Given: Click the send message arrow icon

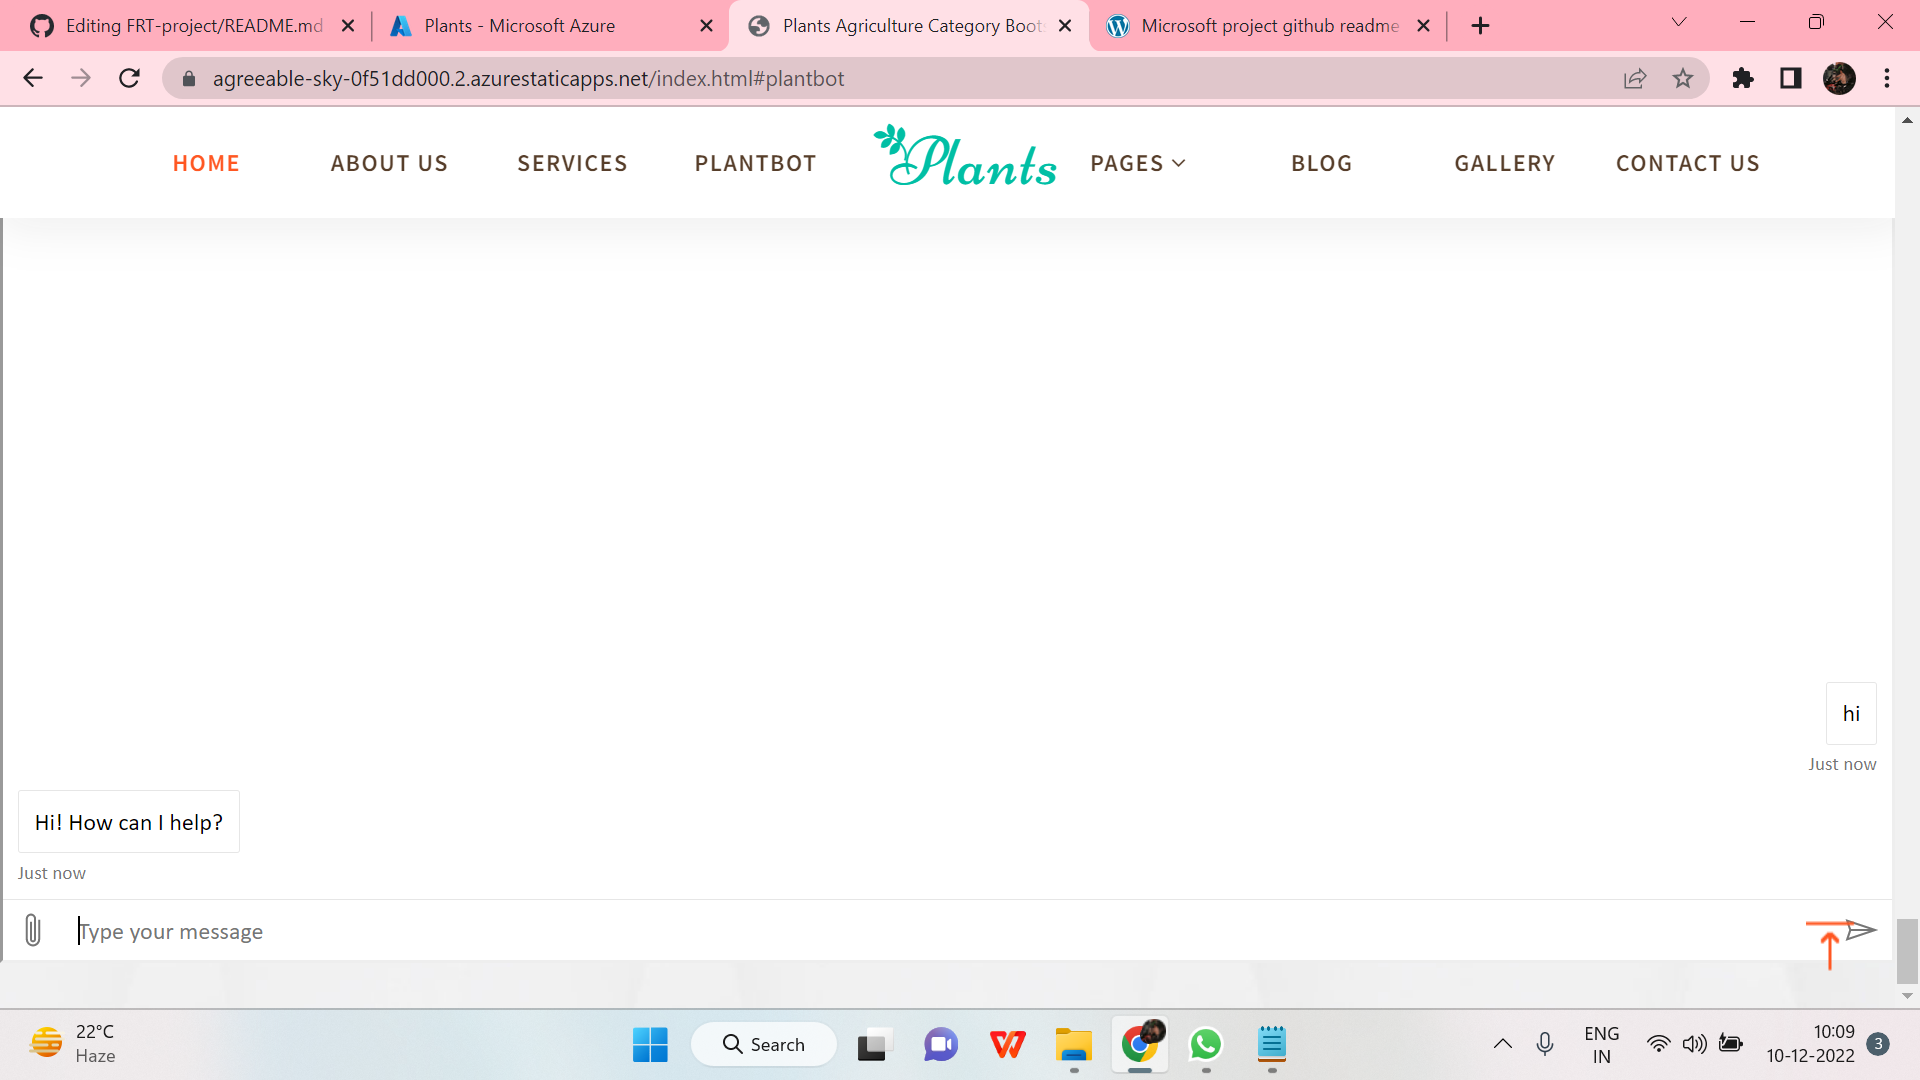Looking at the screenshot, I should point(1860,930).
